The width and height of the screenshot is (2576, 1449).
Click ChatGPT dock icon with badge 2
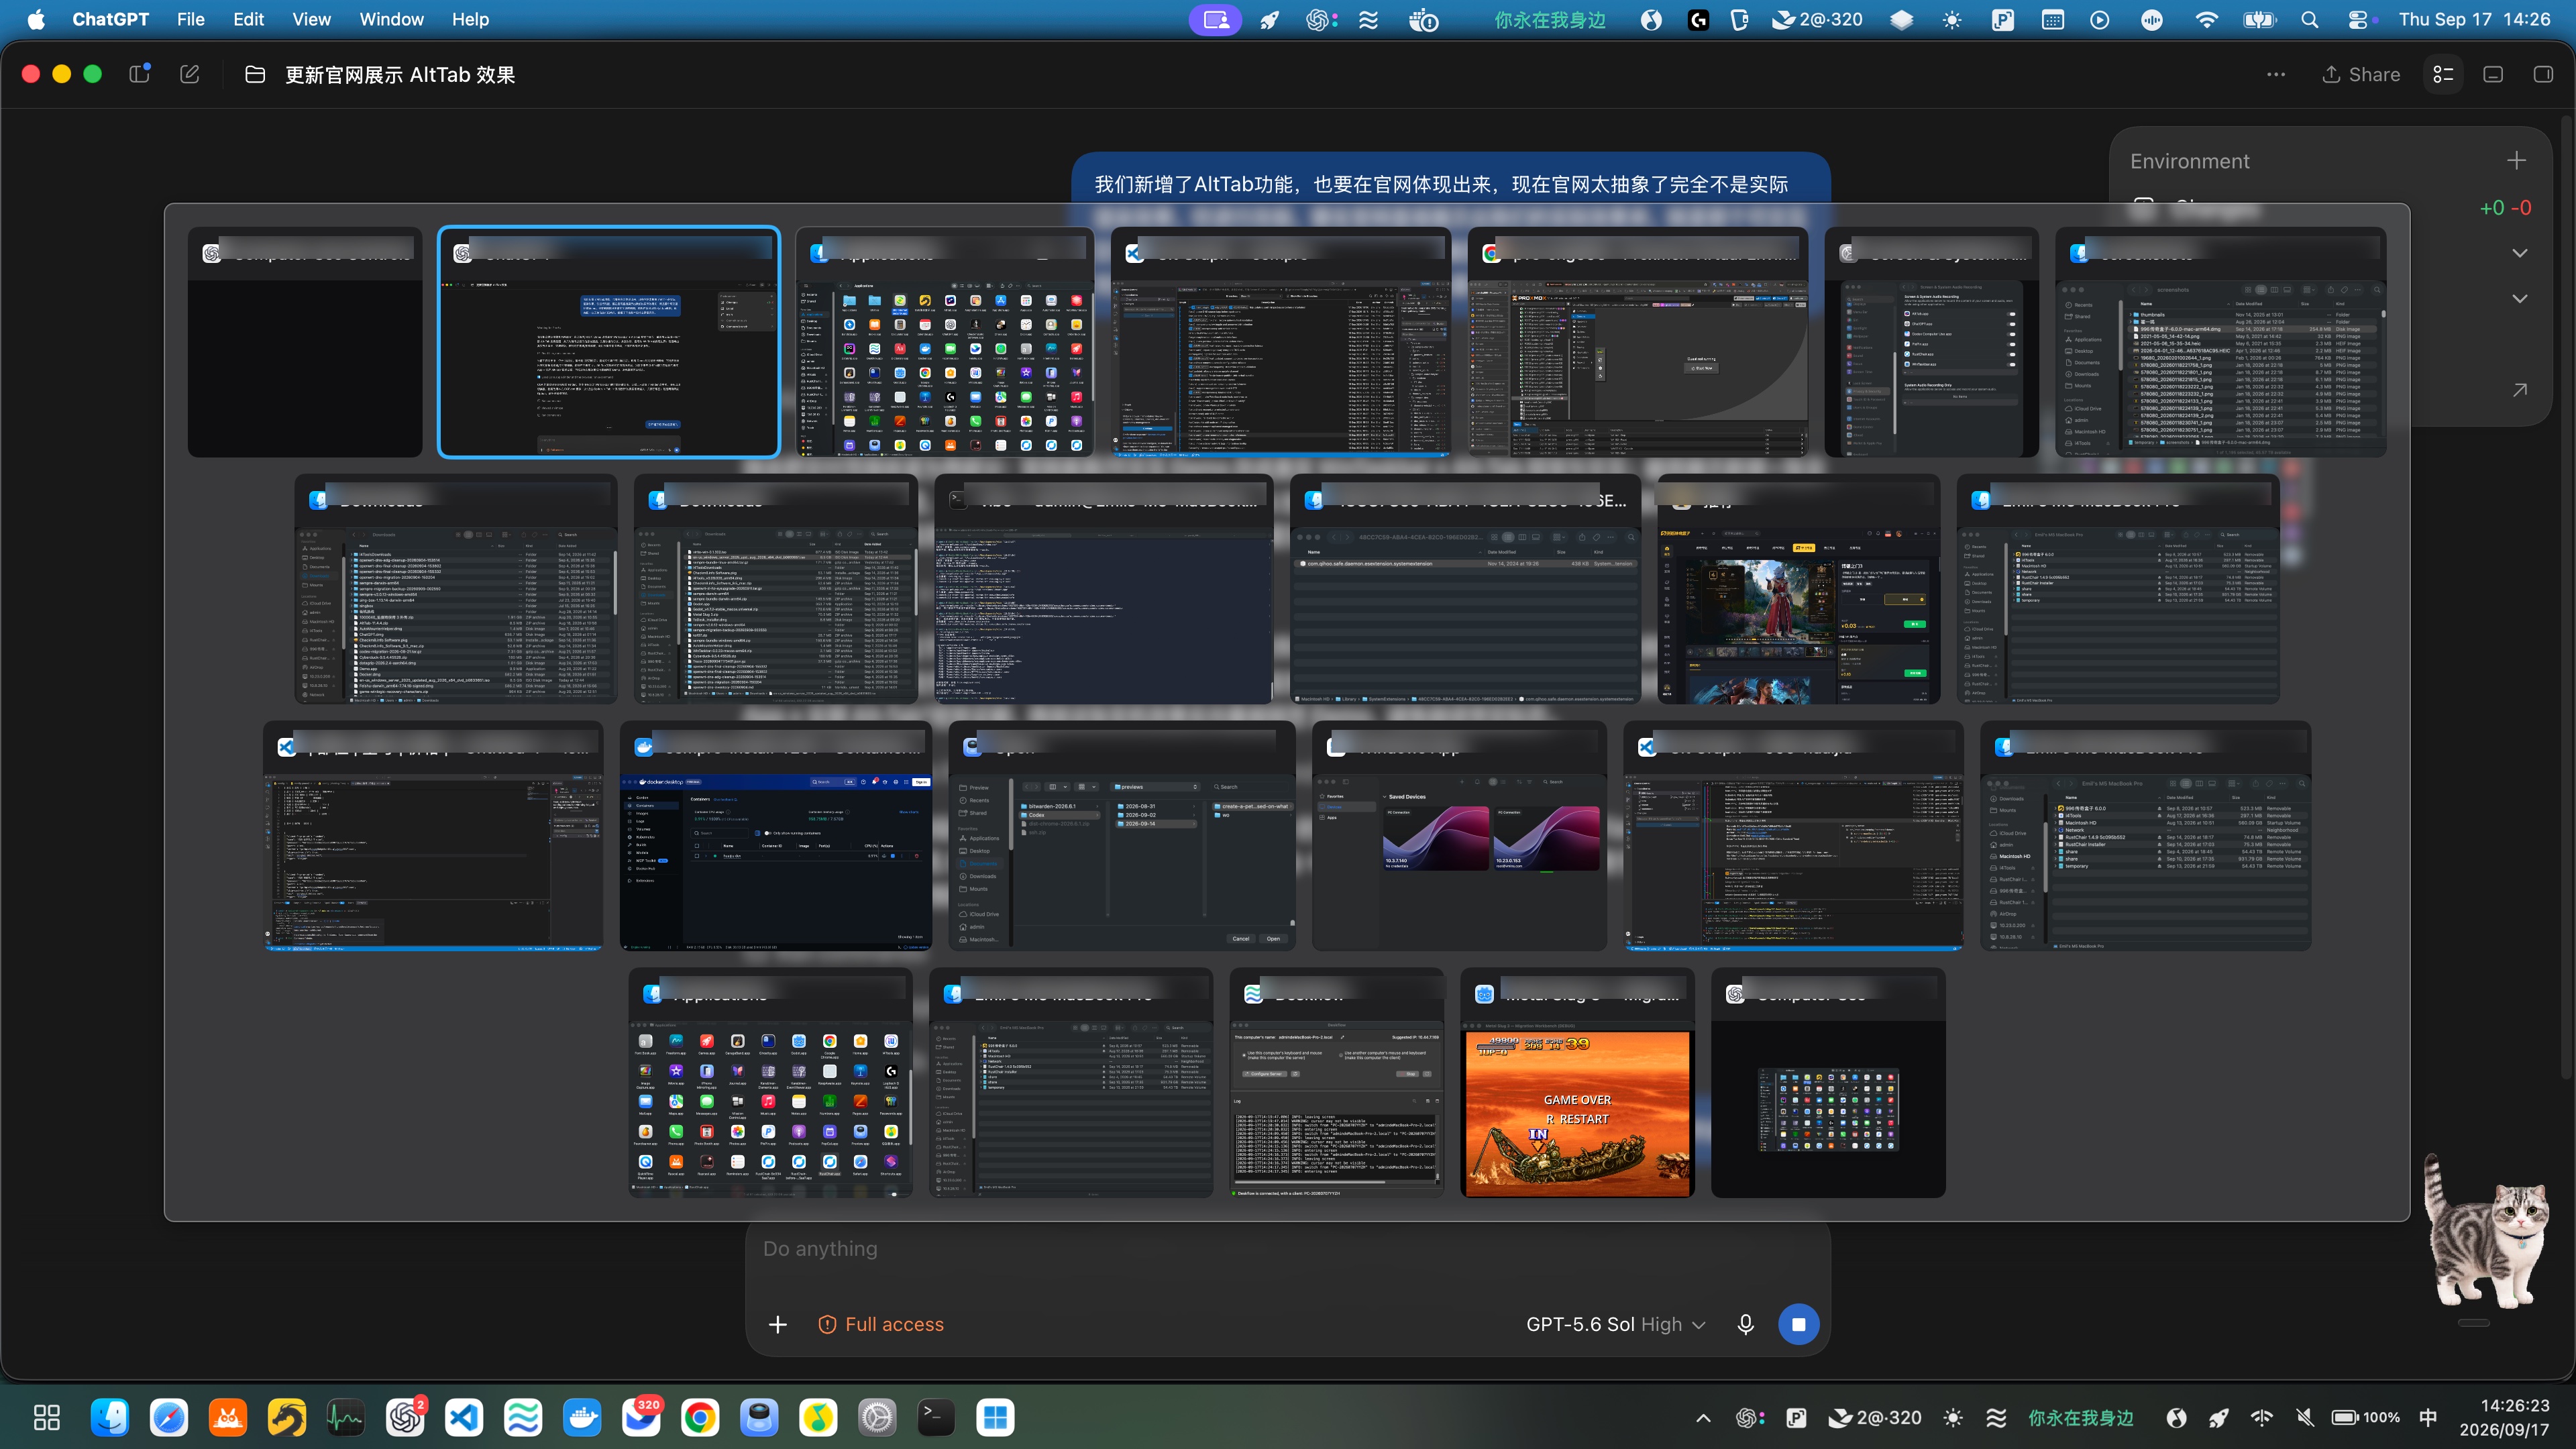(x=405, y=1417)
